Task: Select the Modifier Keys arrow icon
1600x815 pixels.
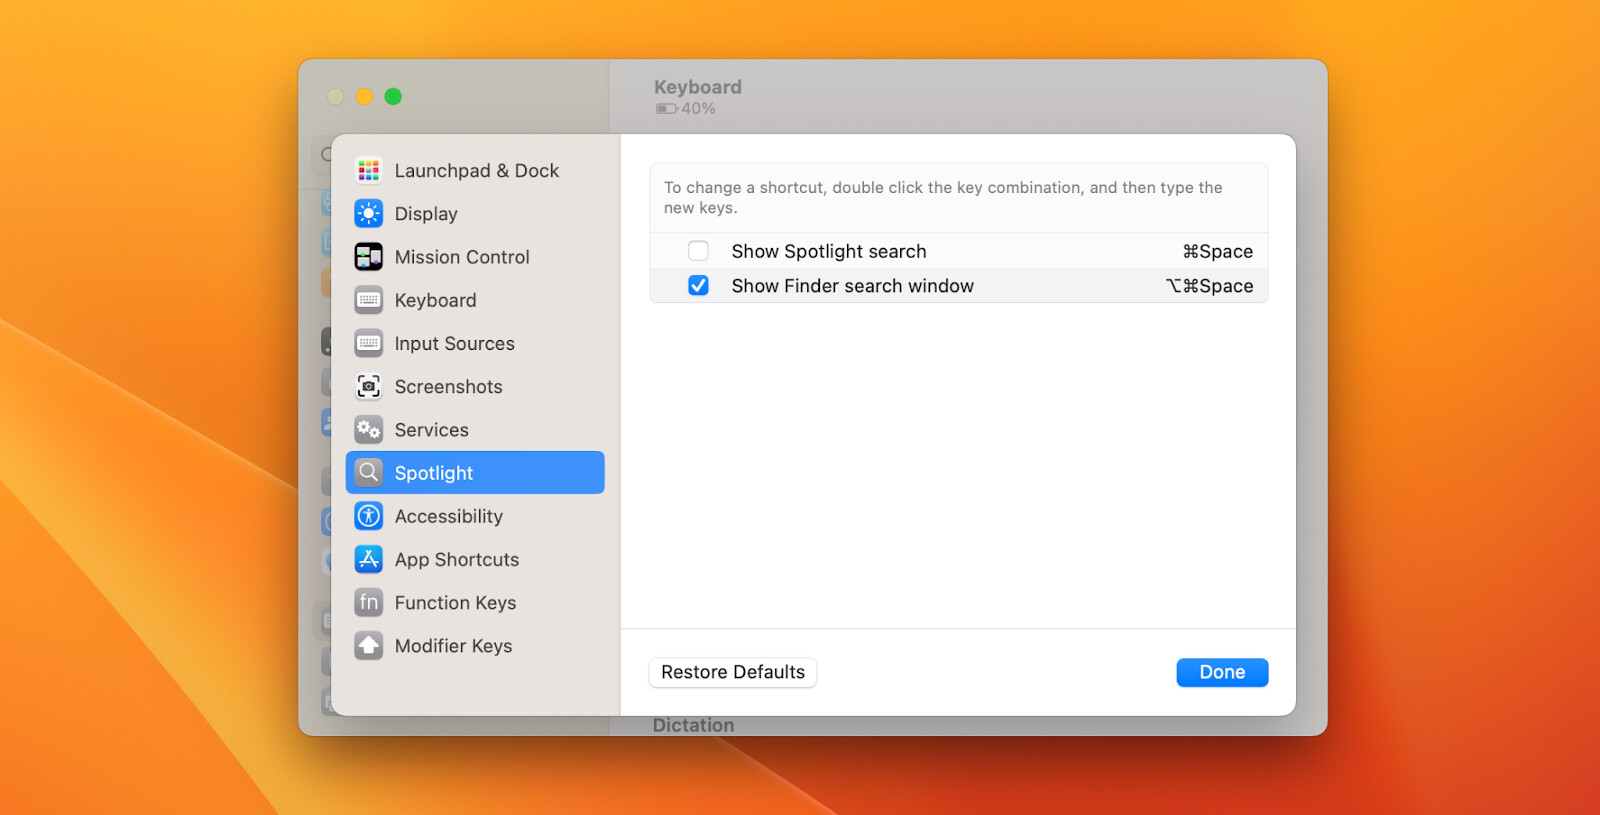Action: tap(368, 646)
